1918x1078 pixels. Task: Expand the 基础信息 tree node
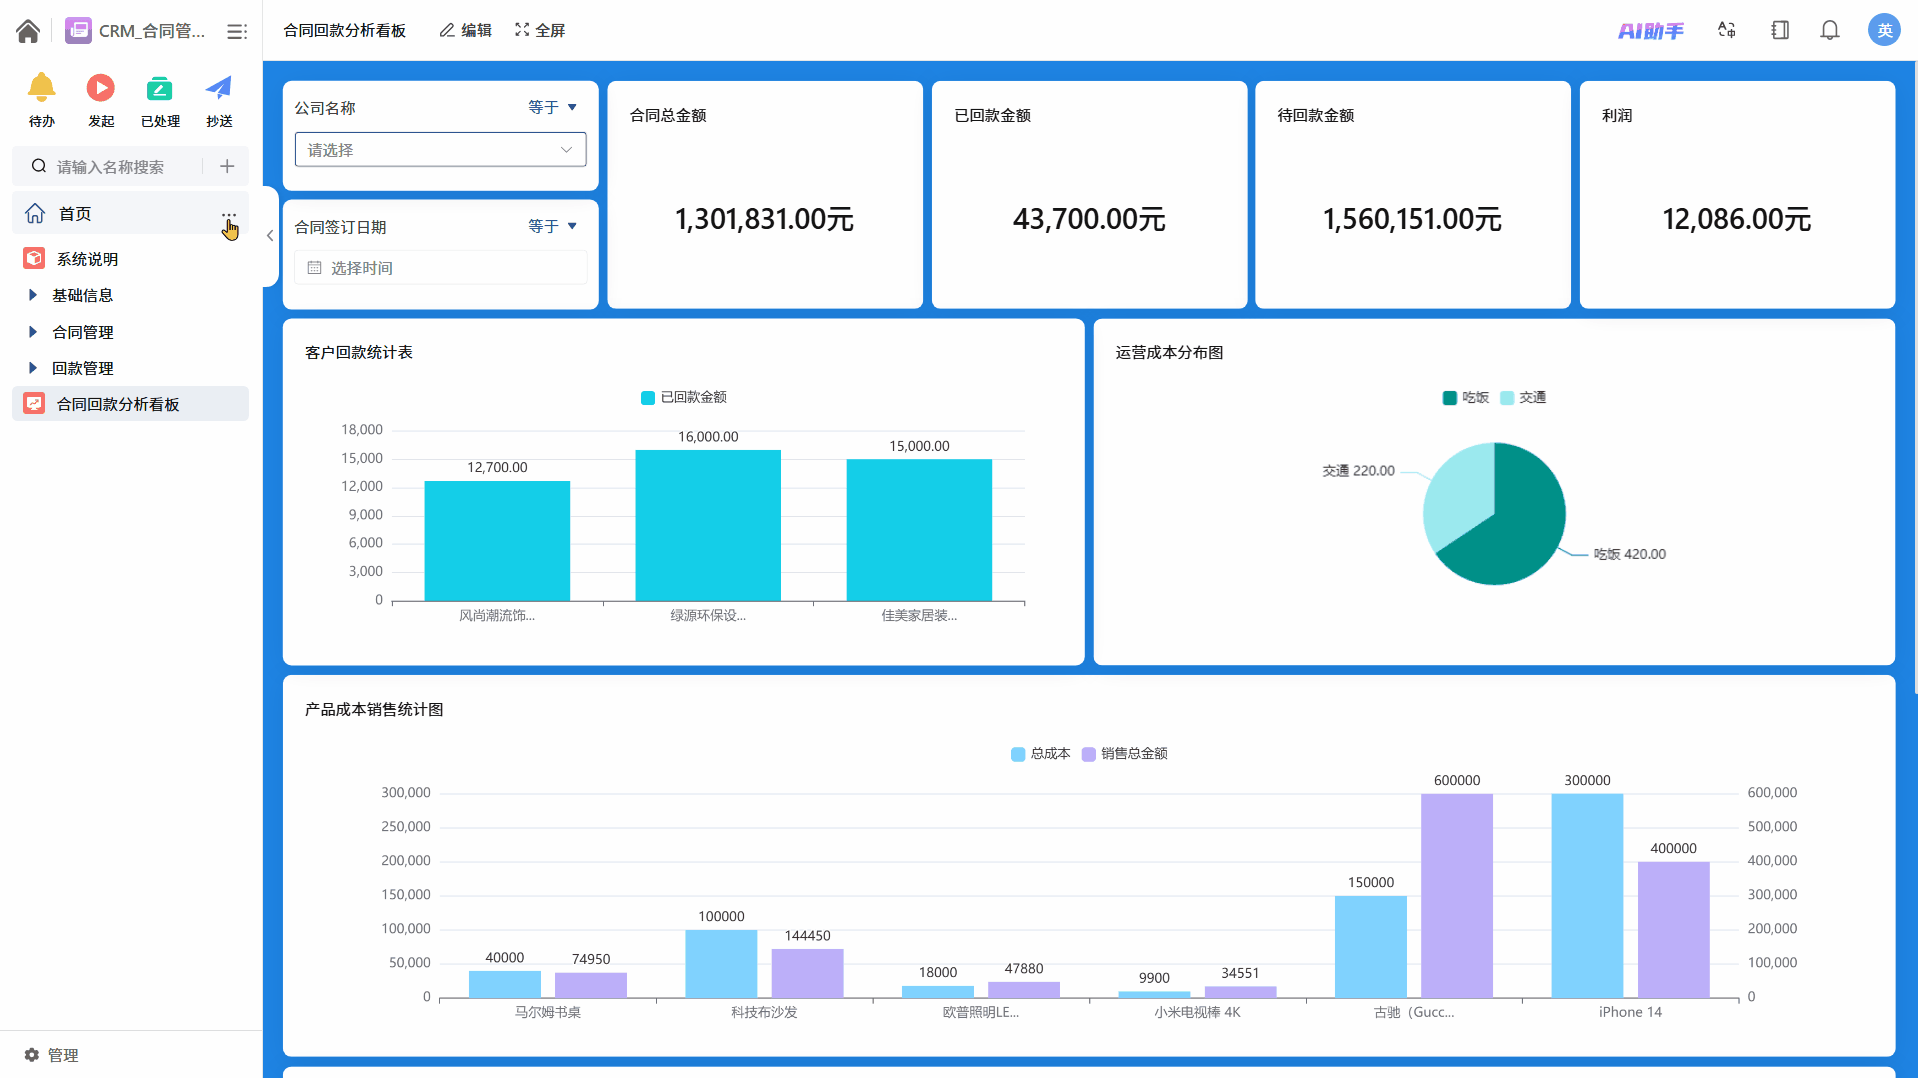pyautogui.click(x=32, y=295)
